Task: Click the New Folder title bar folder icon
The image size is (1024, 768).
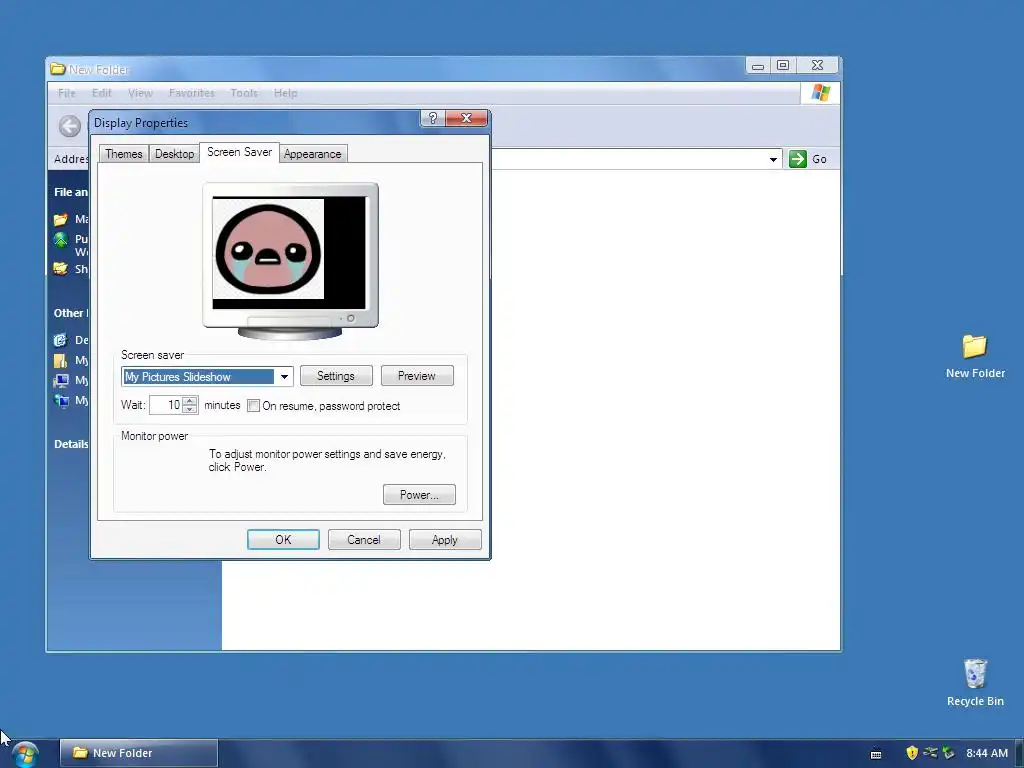Action: tap(58, 69)
